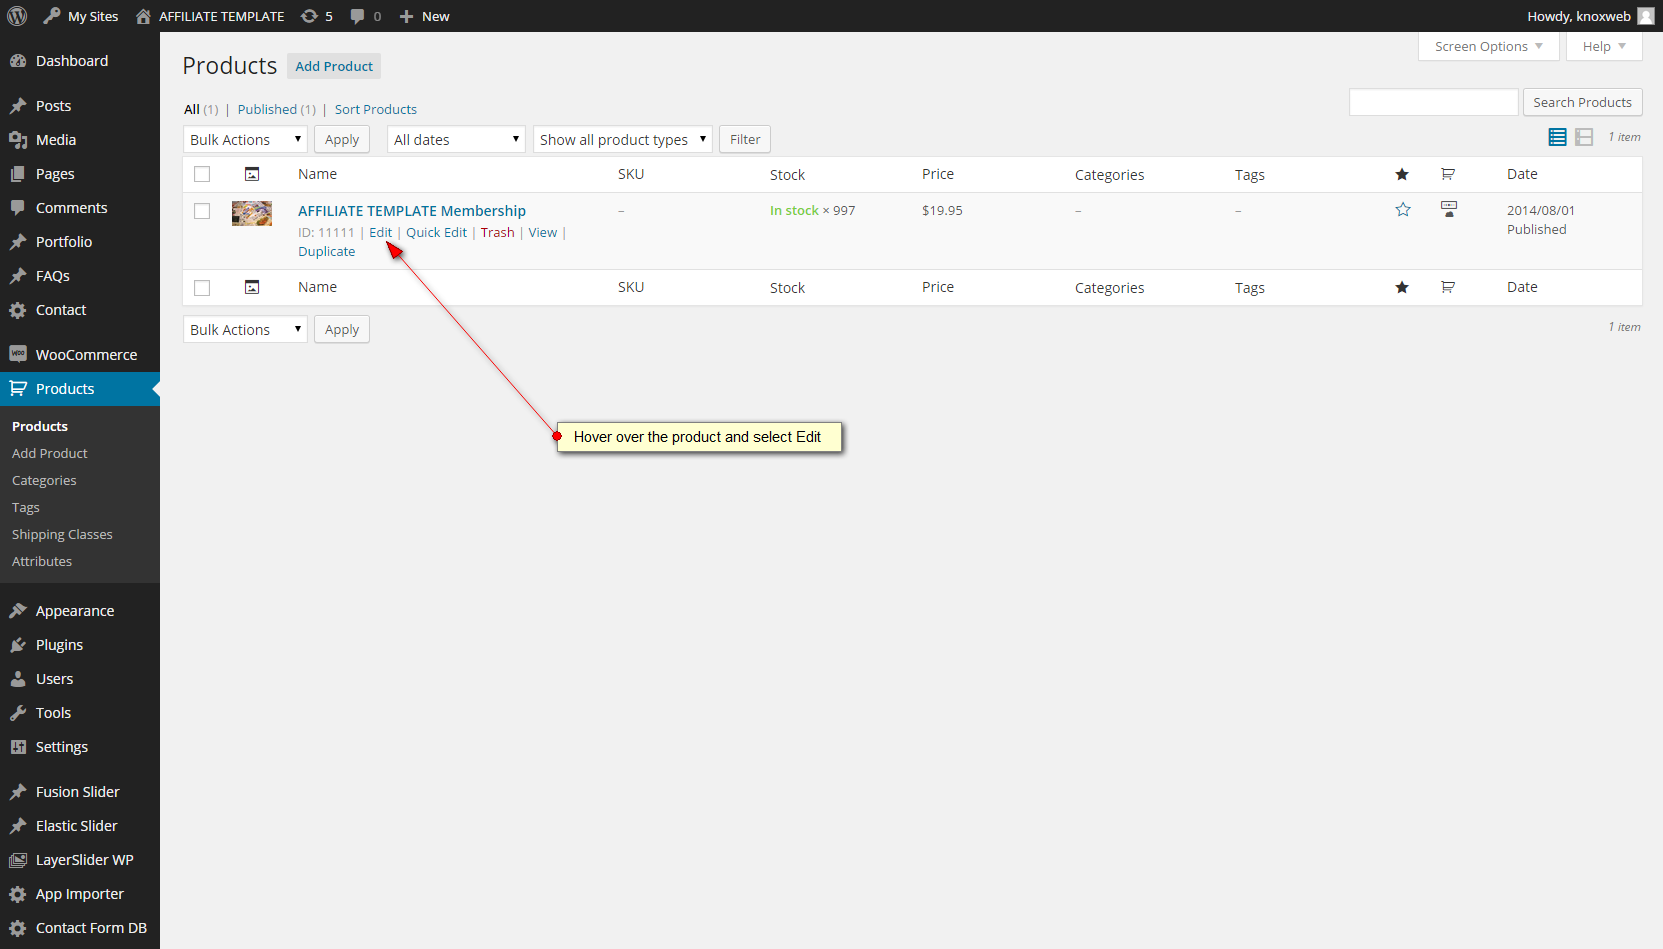Image resolution: width=1663 pixels, height=949 pixels.
Task: Sort by image column header icon
Action: point(252,175)
